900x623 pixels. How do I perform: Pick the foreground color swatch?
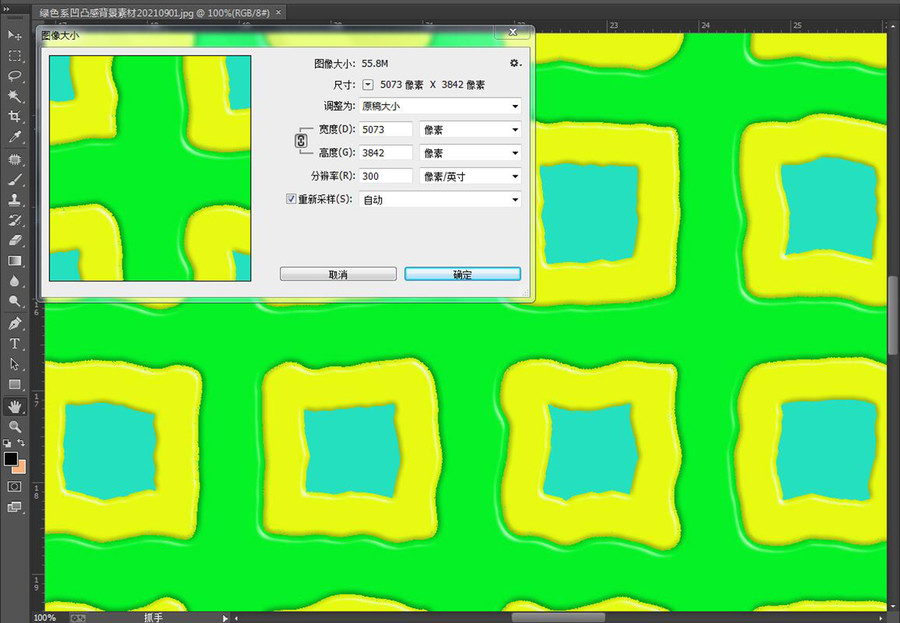click(10, 459)
